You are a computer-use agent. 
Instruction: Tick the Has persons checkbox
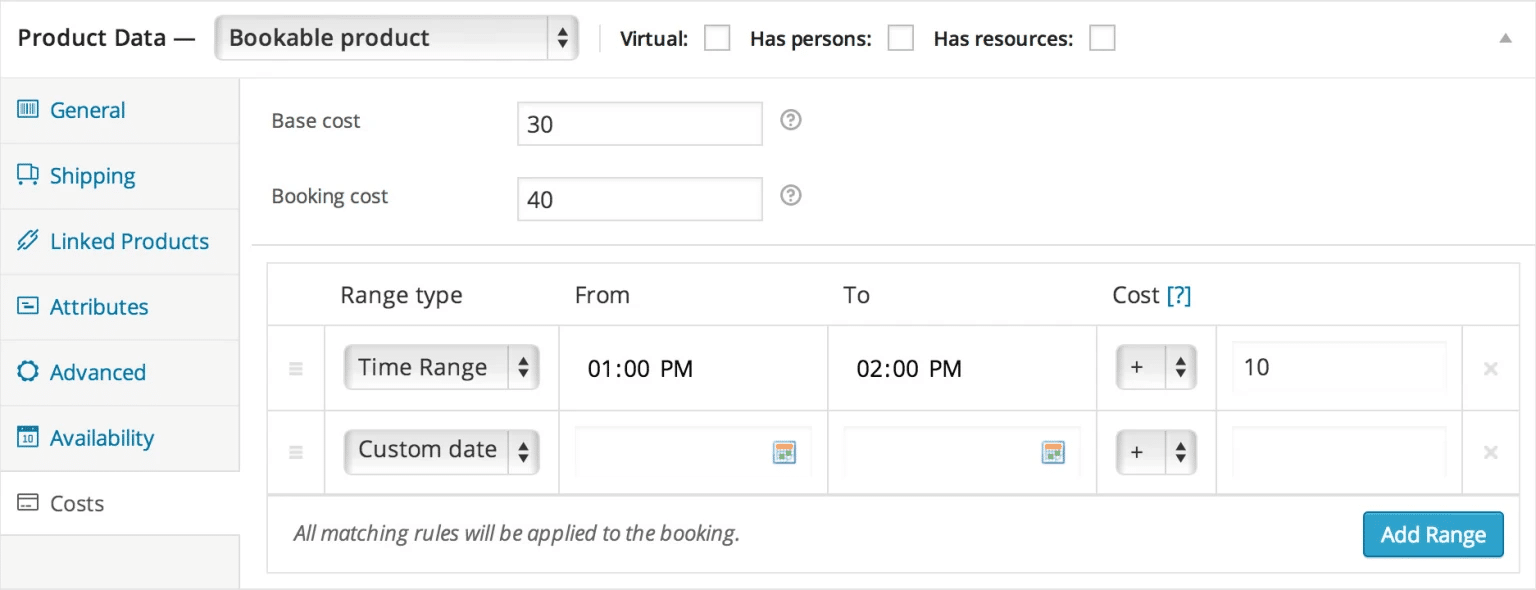pos(901,39)
